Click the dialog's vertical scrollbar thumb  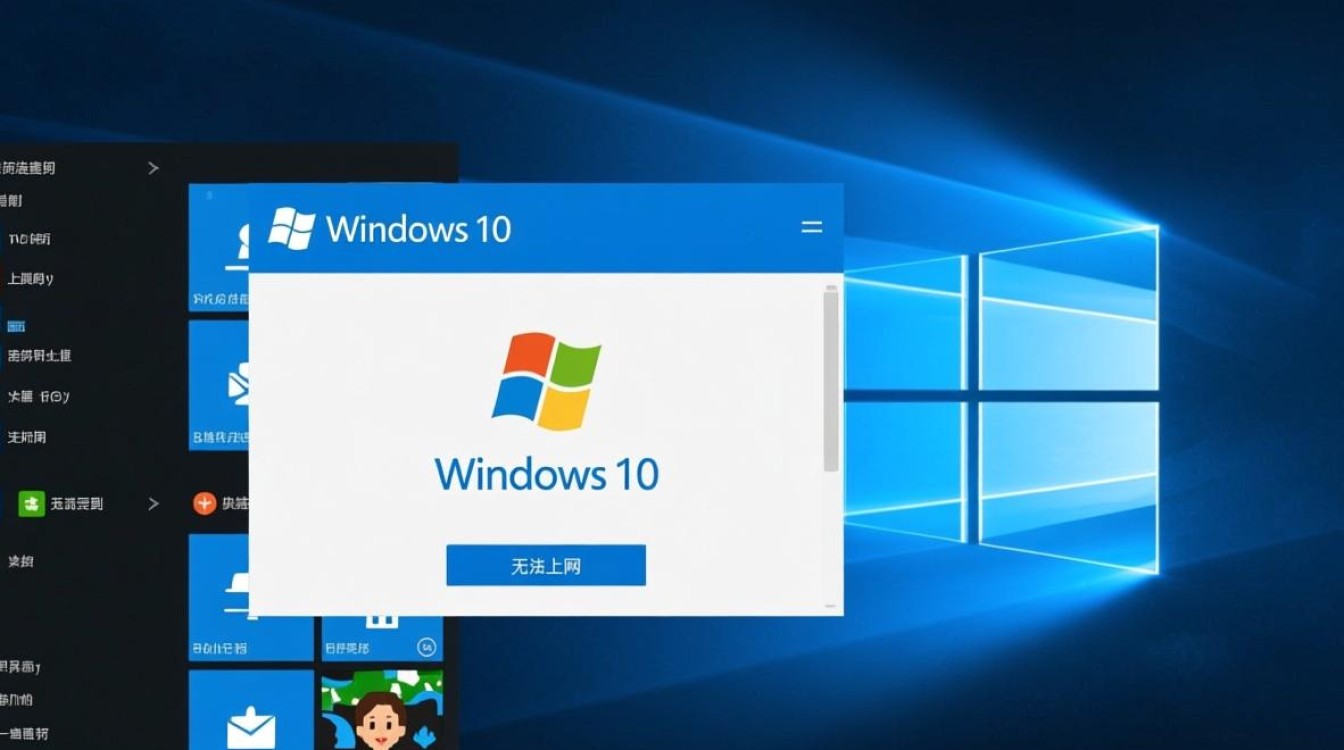830,380
